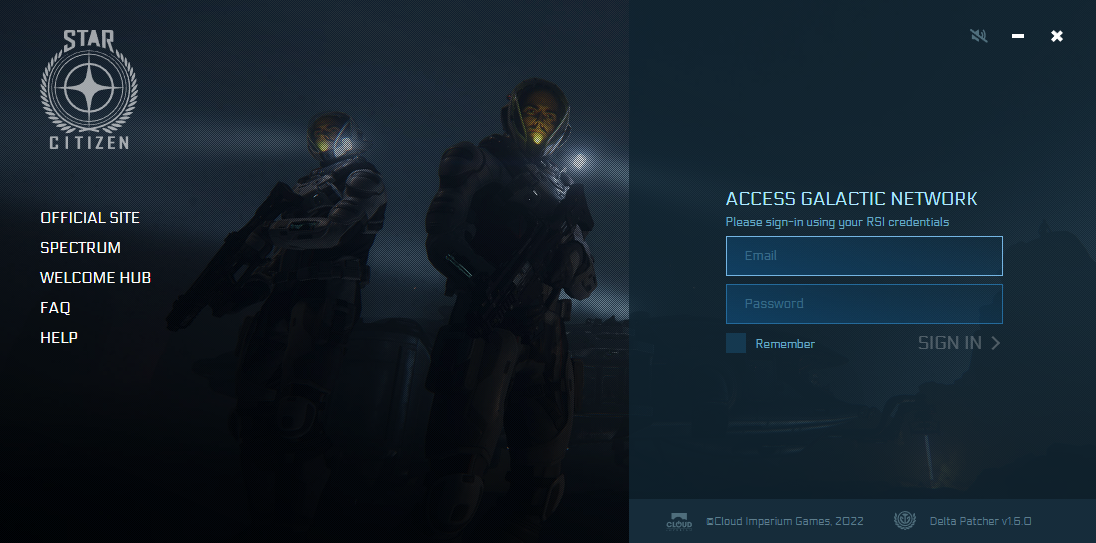Click the Remember label text
Image resolution: width=1096 pixels, height=543 pixels.
[x=785, y=344]
